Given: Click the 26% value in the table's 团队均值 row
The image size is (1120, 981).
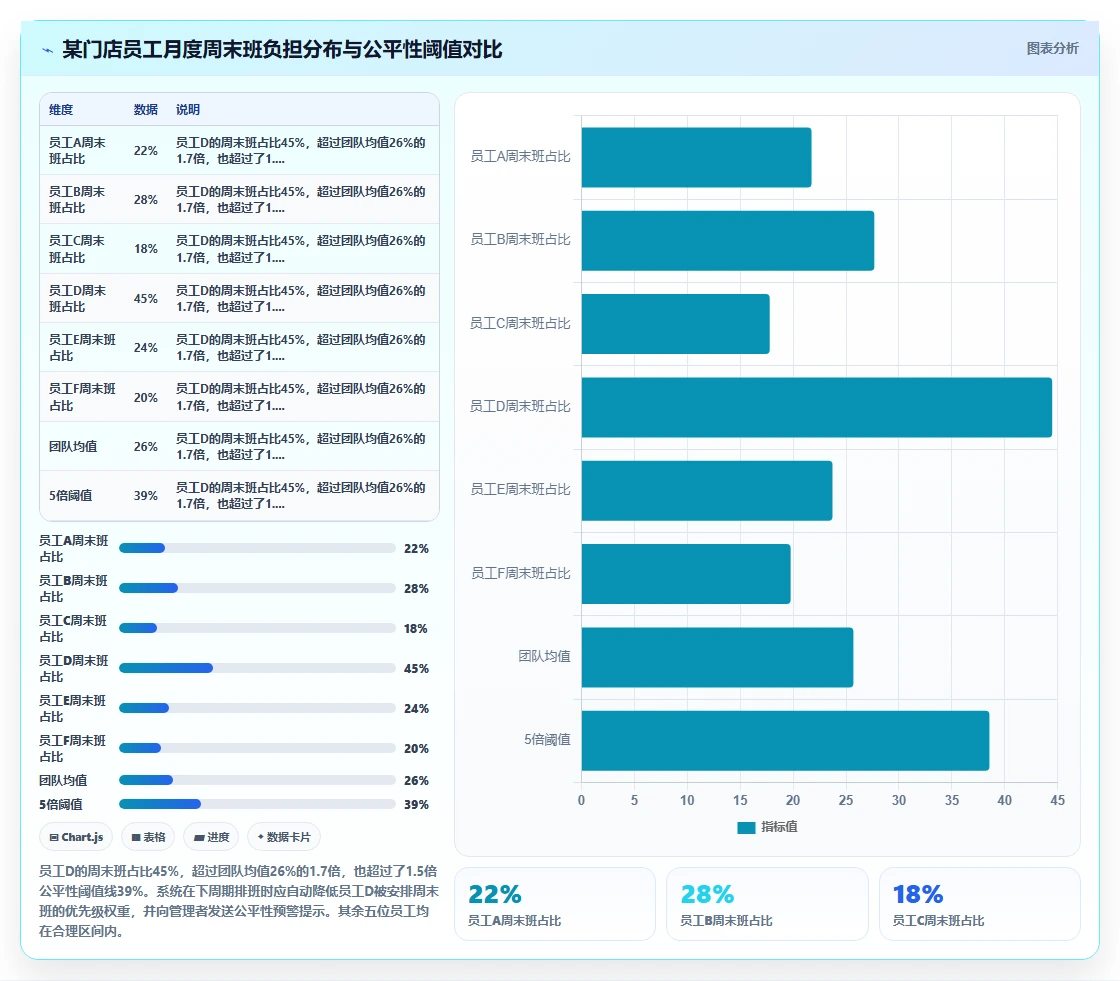Looking at the screenshot, I should 146,447.
